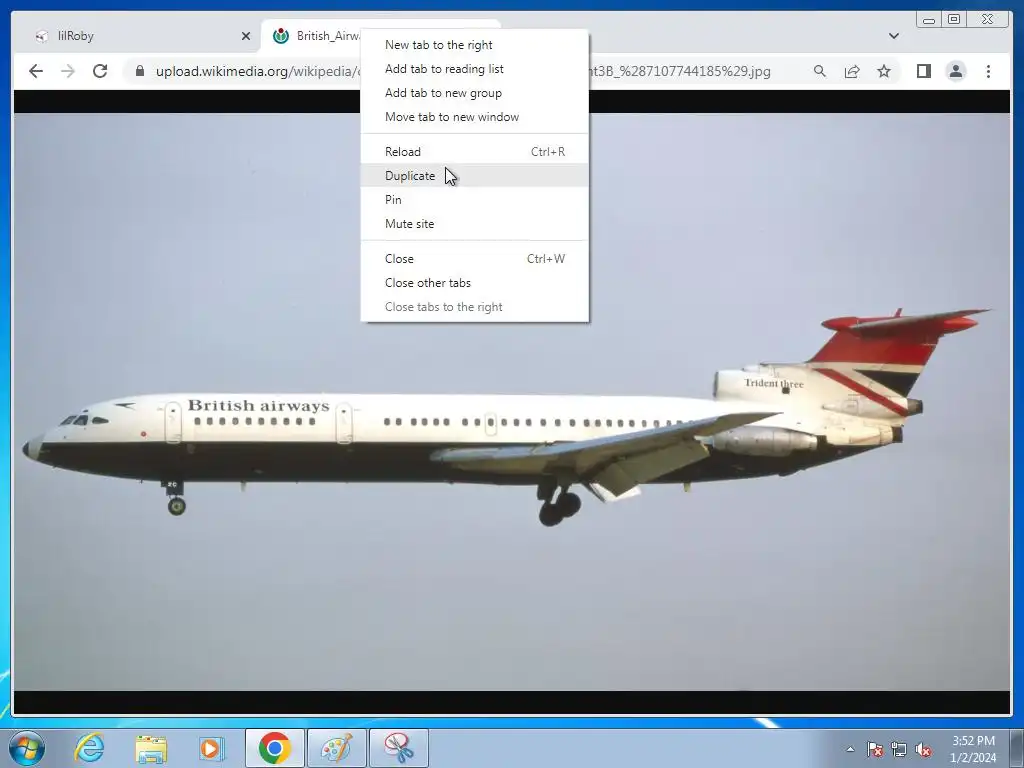Pin the tab via context menu
The width and height of the screenshot is (1024, 768).
click(475, 200)
